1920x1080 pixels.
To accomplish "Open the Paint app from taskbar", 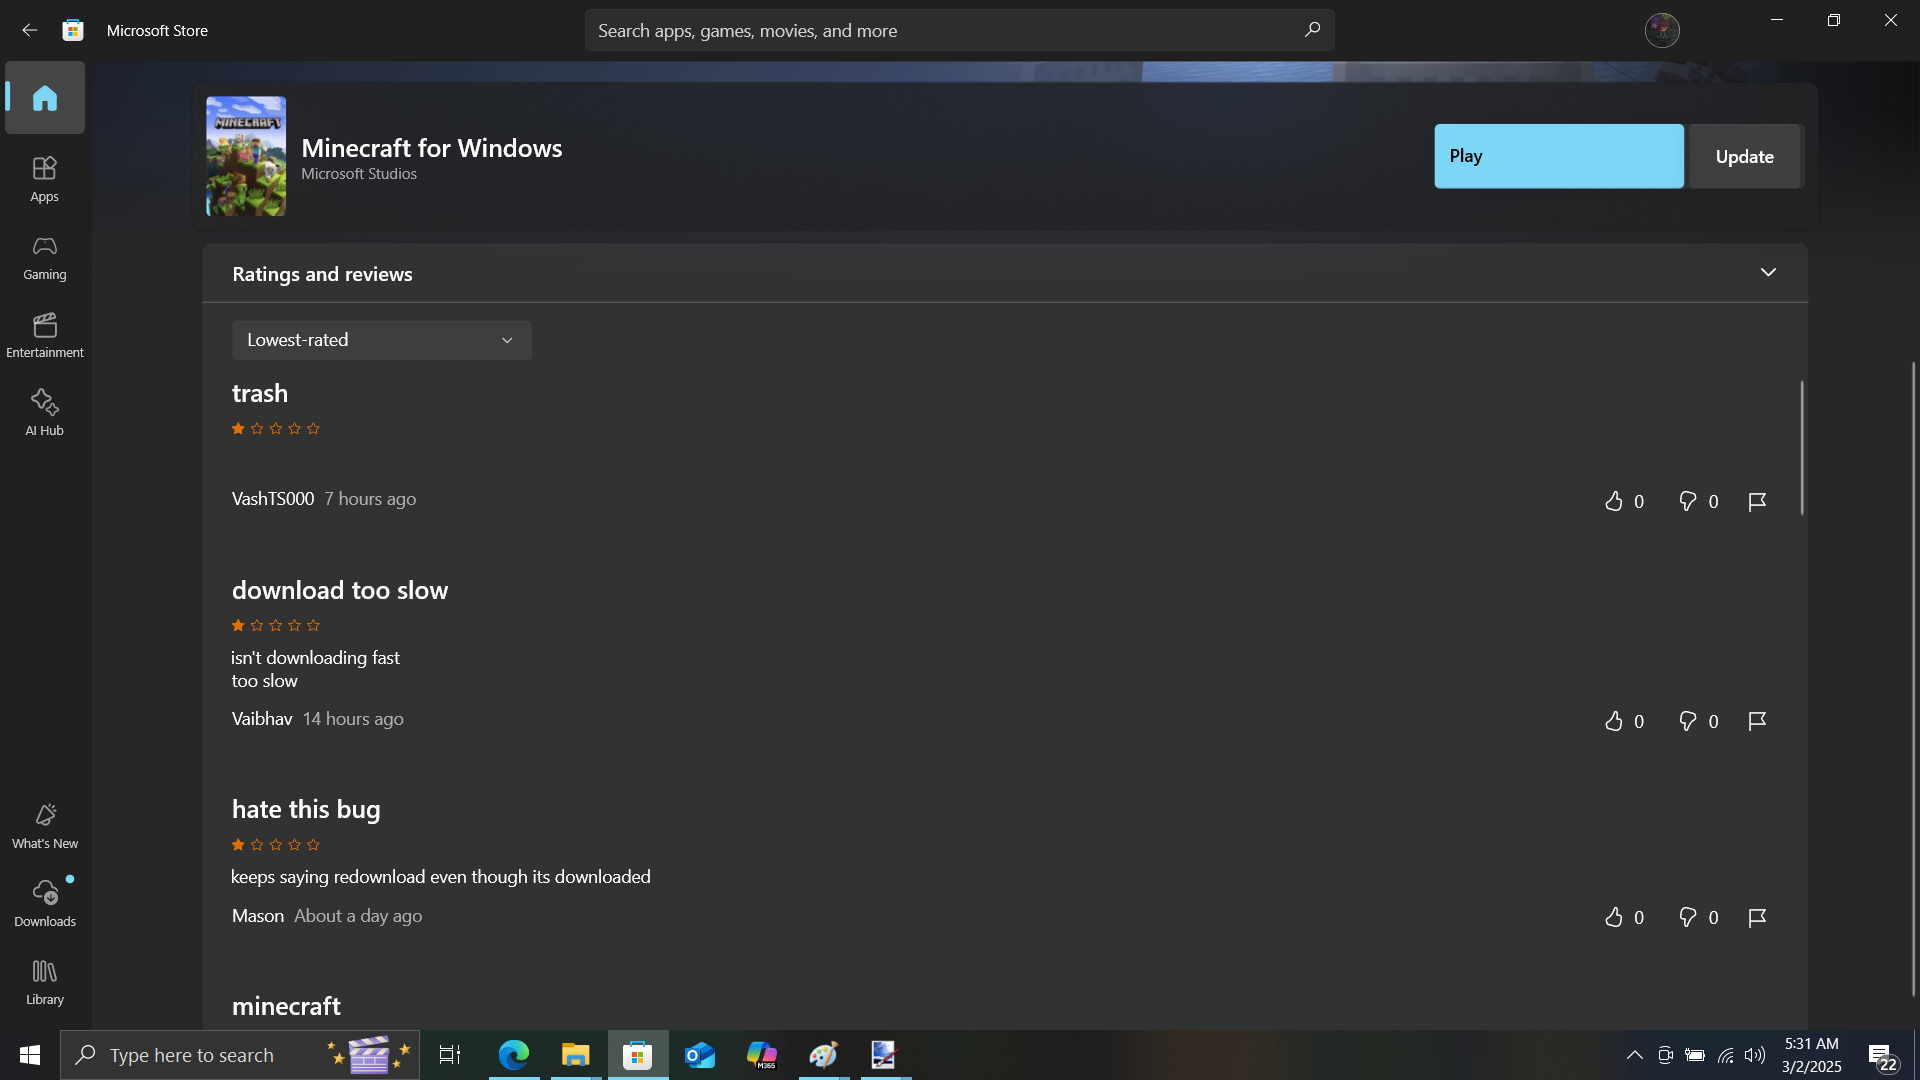I will [824, 1055].
